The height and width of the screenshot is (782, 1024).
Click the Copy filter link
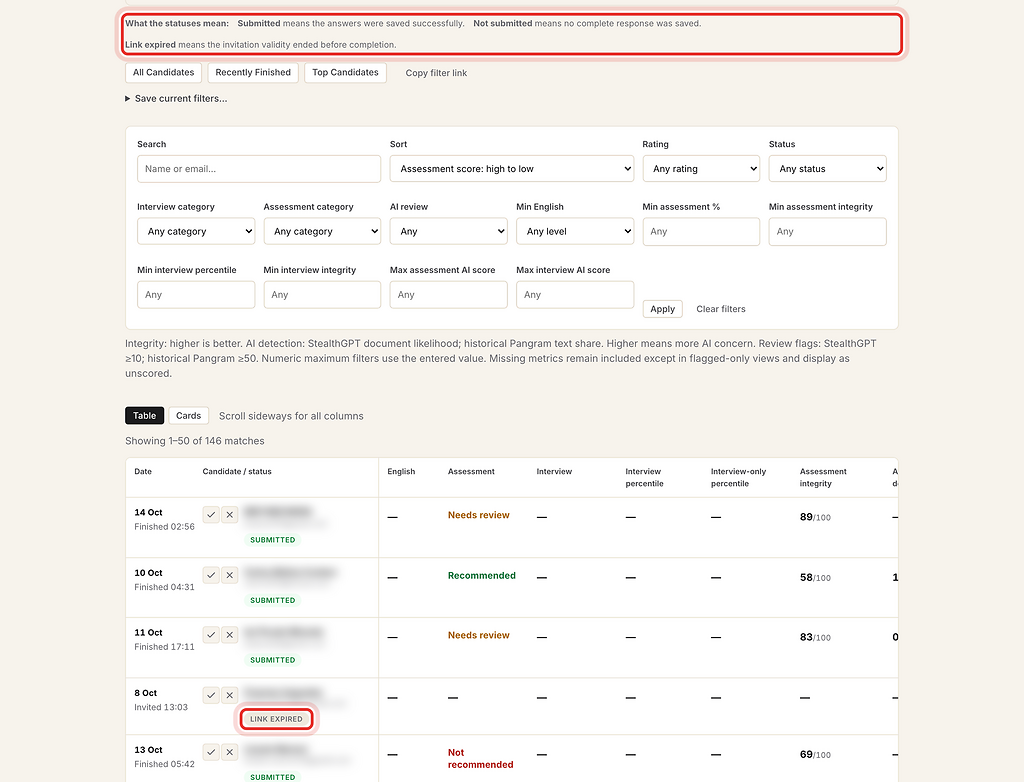click(436, 73)
